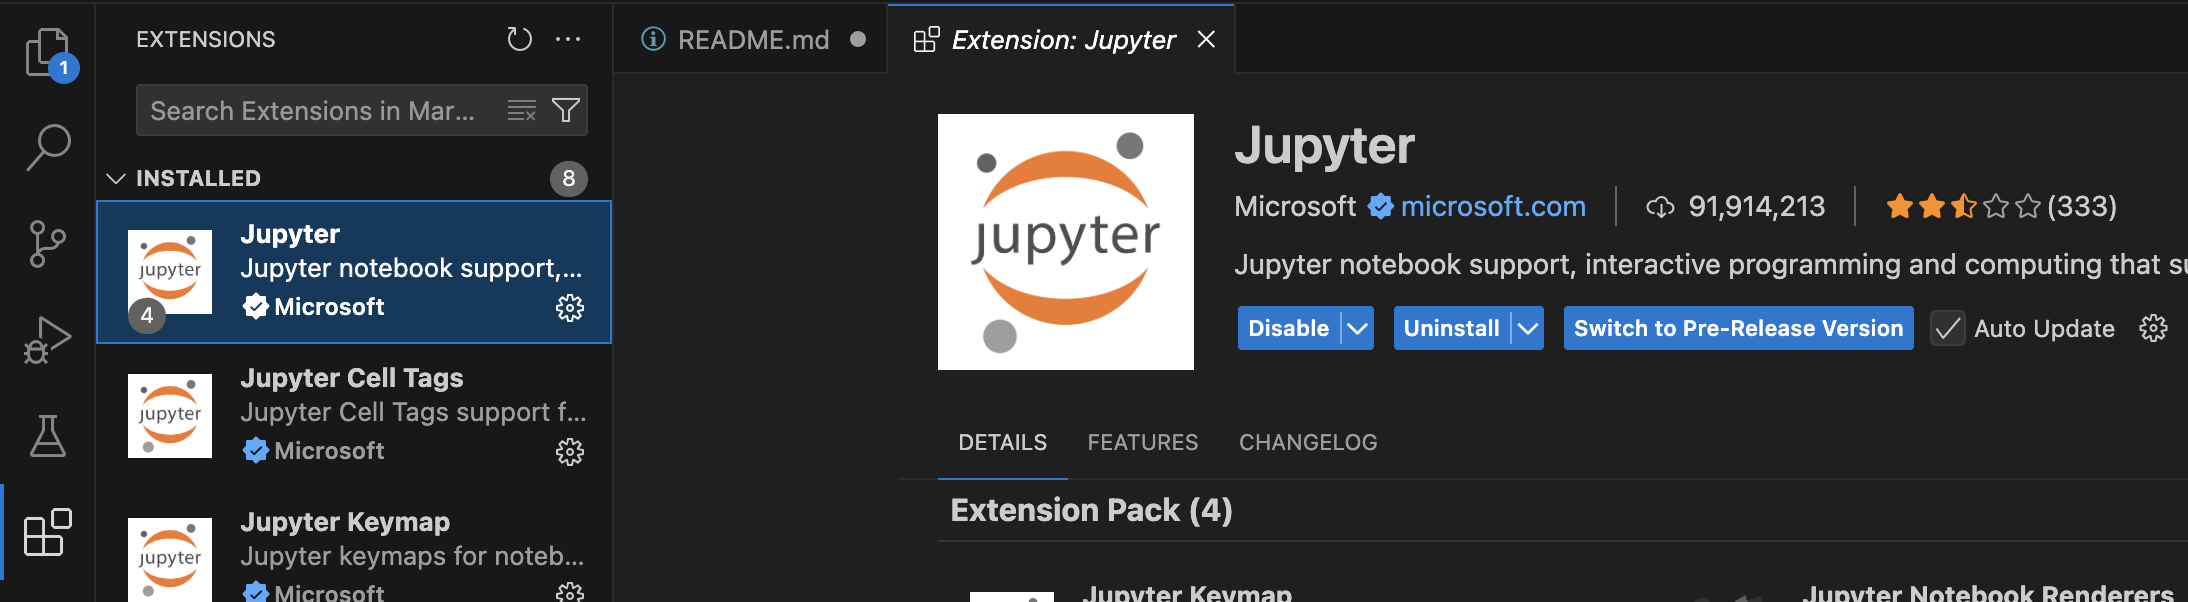Image resolution: width=2188 pixels, height=602 pixels.
Task: Open the FEATURES tab
Action: (1143, 442)
